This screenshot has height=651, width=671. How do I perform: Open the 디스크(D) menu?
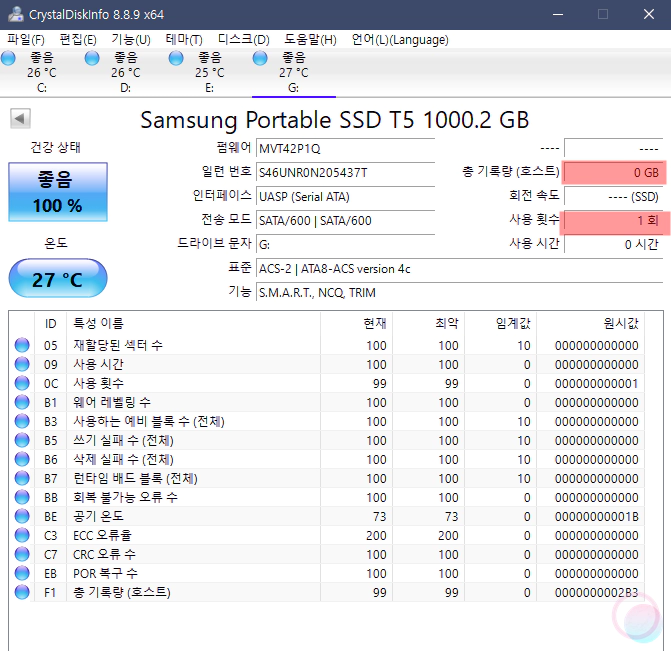tap(243, 40)
